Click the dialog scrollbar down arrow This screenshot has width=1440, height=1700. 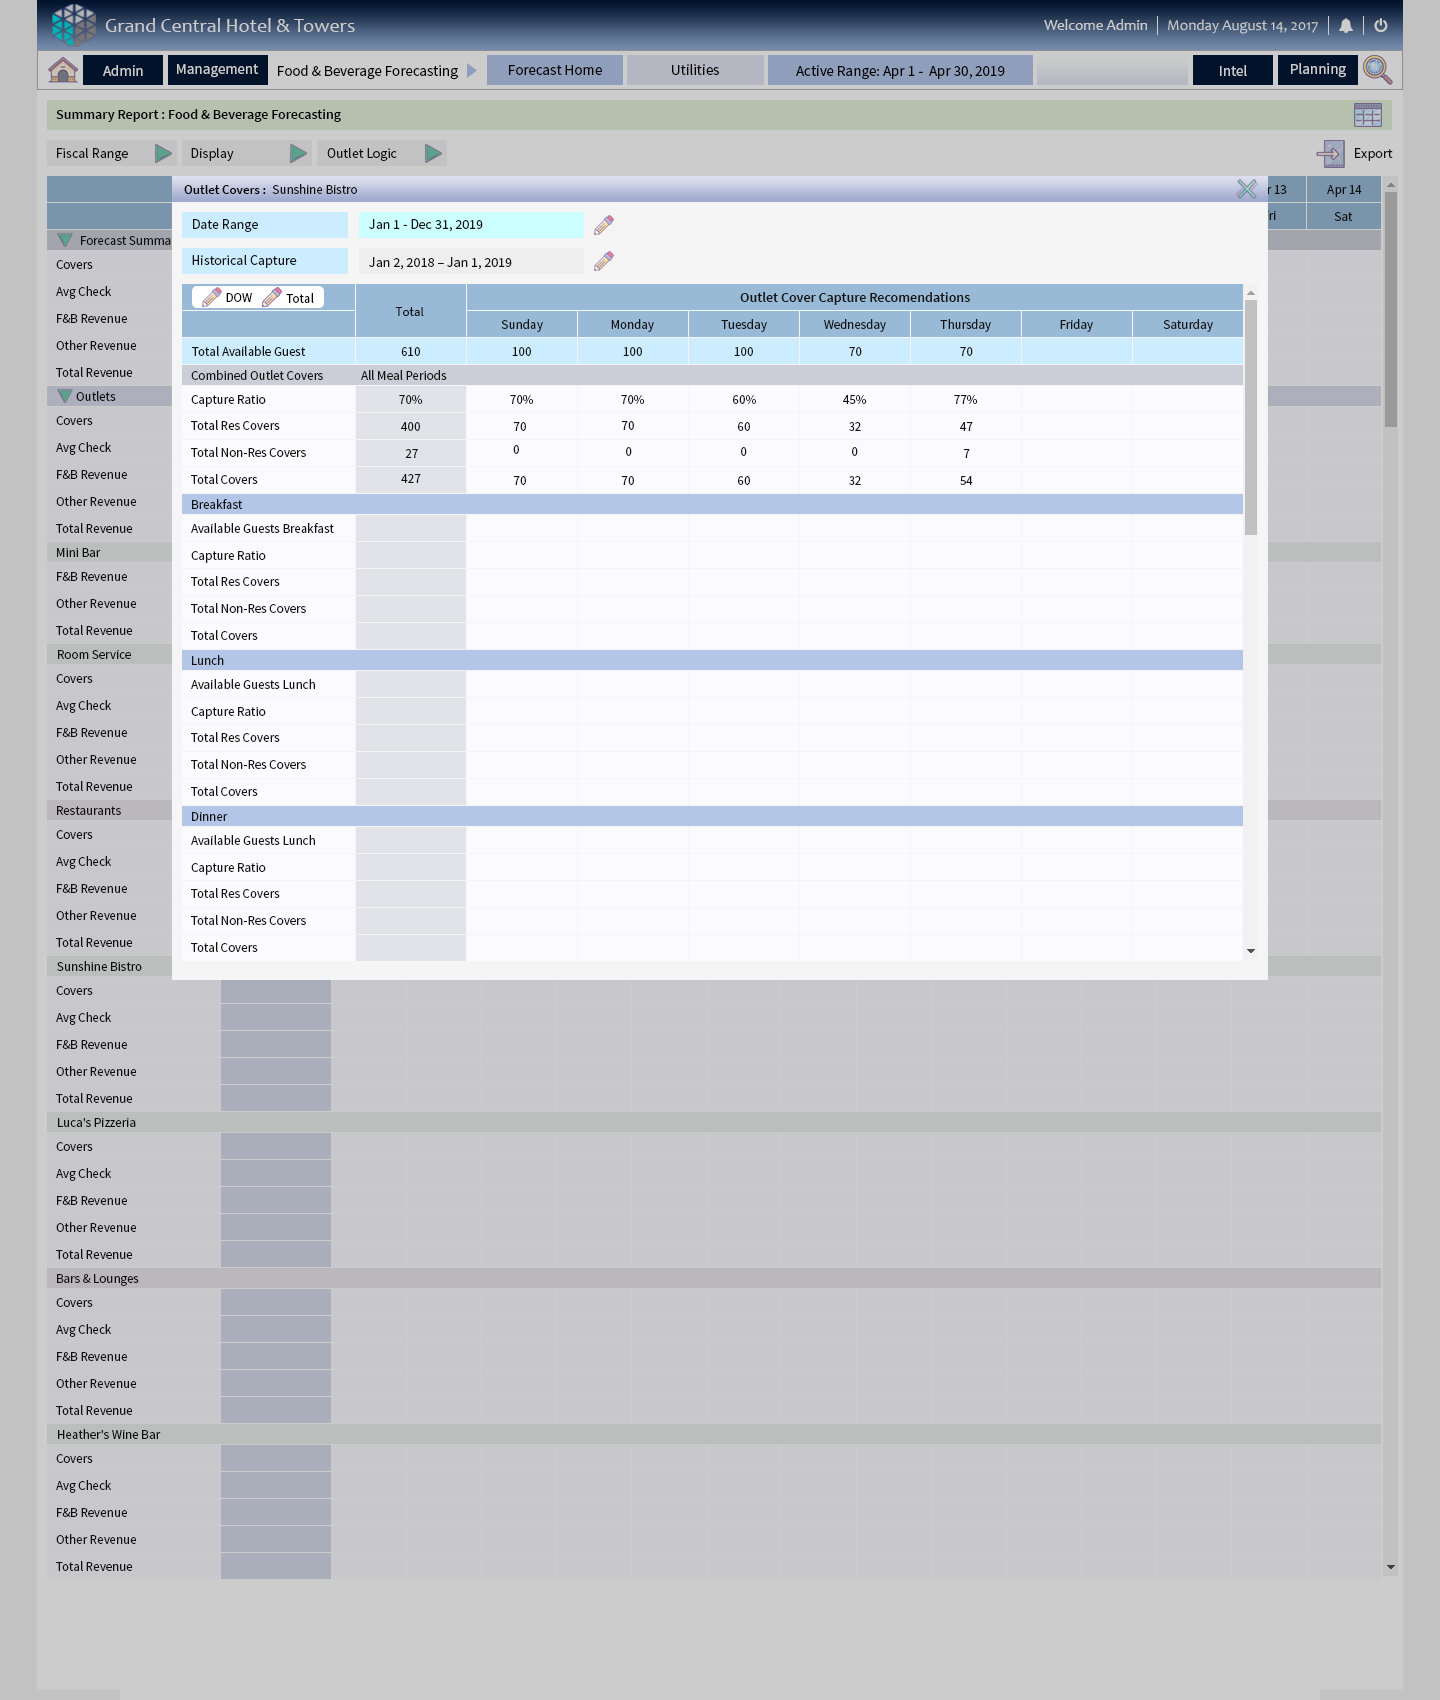tap(1250, 951)
